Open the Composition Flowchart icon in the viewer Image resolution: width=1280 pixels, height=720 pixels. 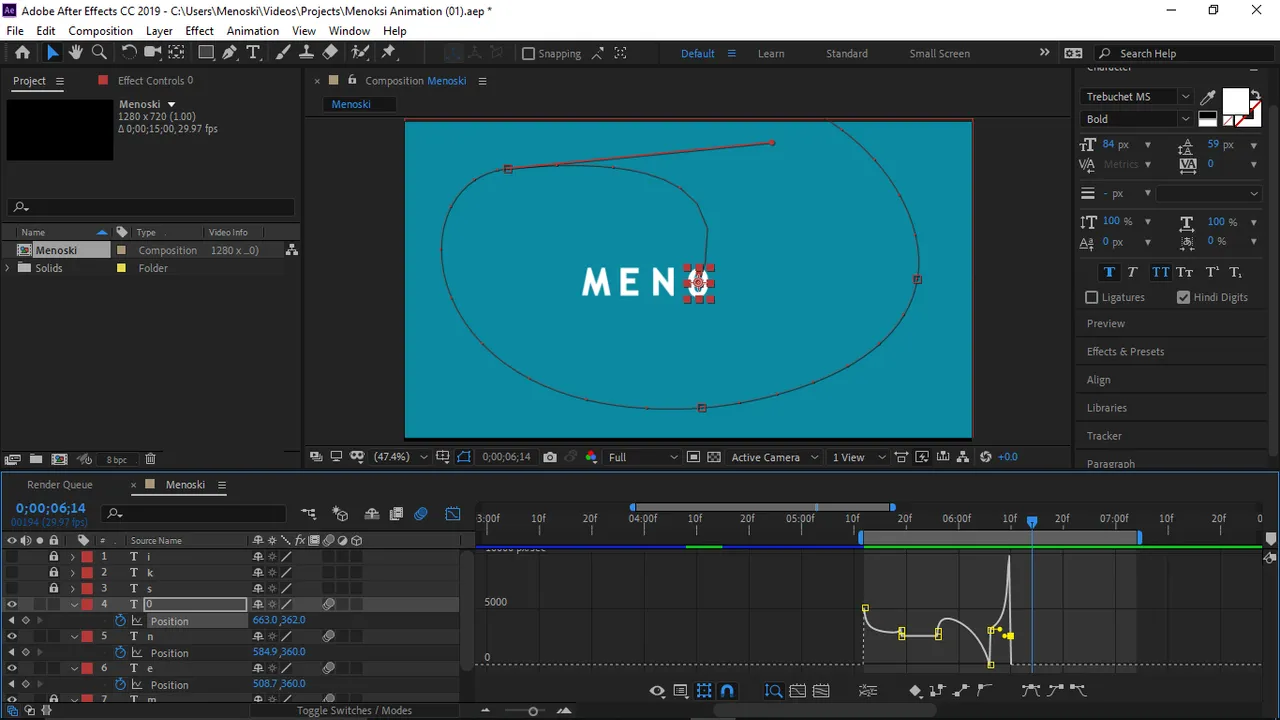963,457
